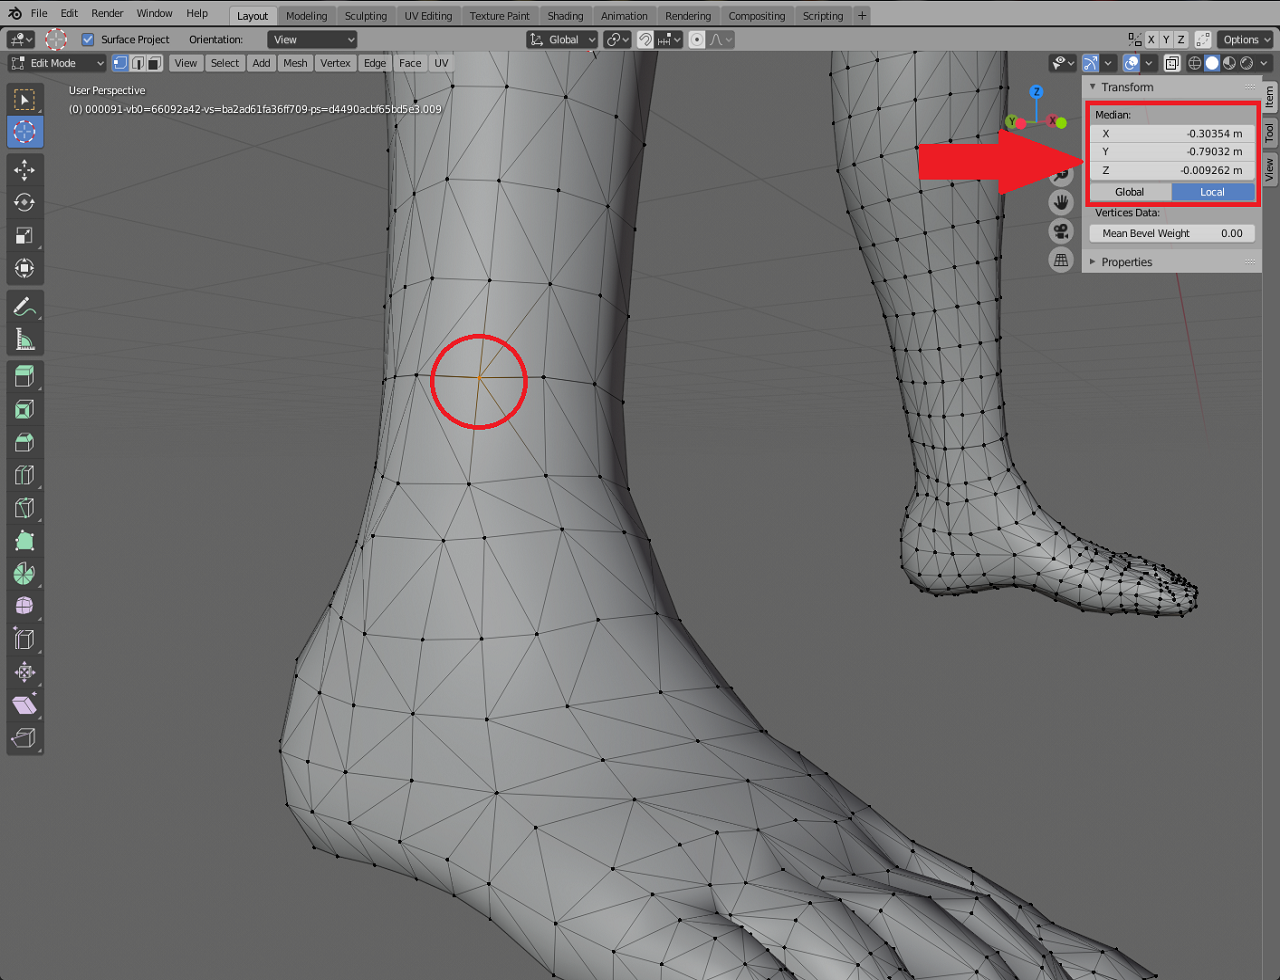Image resolution: width=1280 pixels, height=980 pixels.
Task: Enable face select mode
Action: coord(155,63)
